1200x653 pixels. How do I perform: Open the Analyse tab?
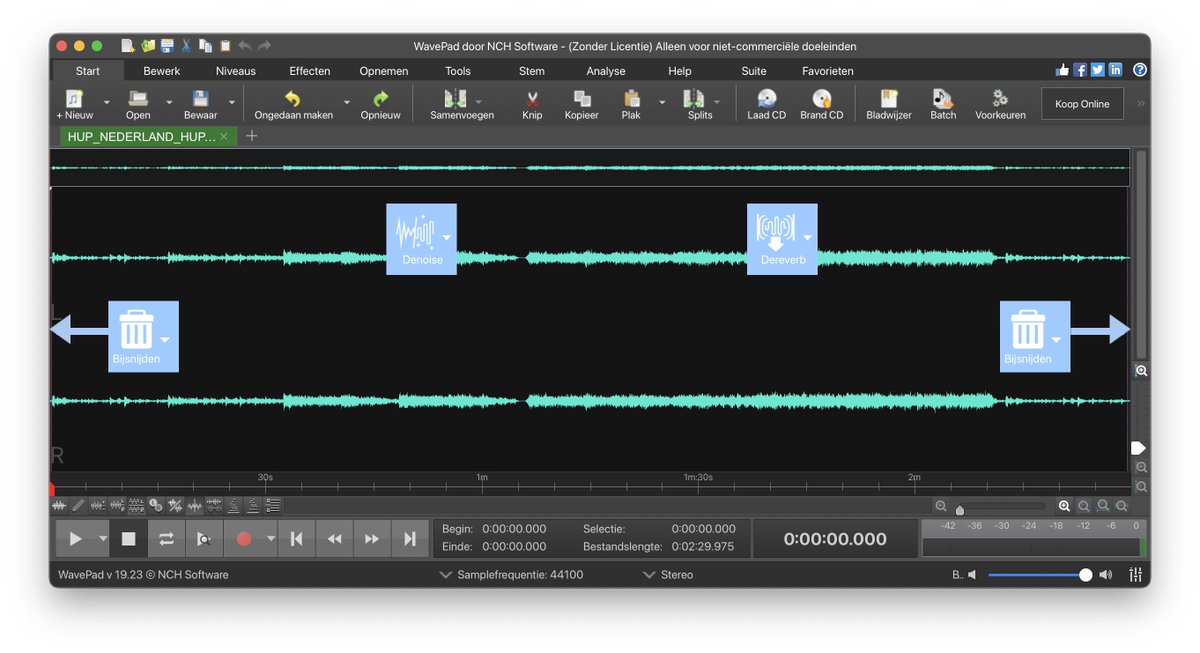tap(606, 71)
